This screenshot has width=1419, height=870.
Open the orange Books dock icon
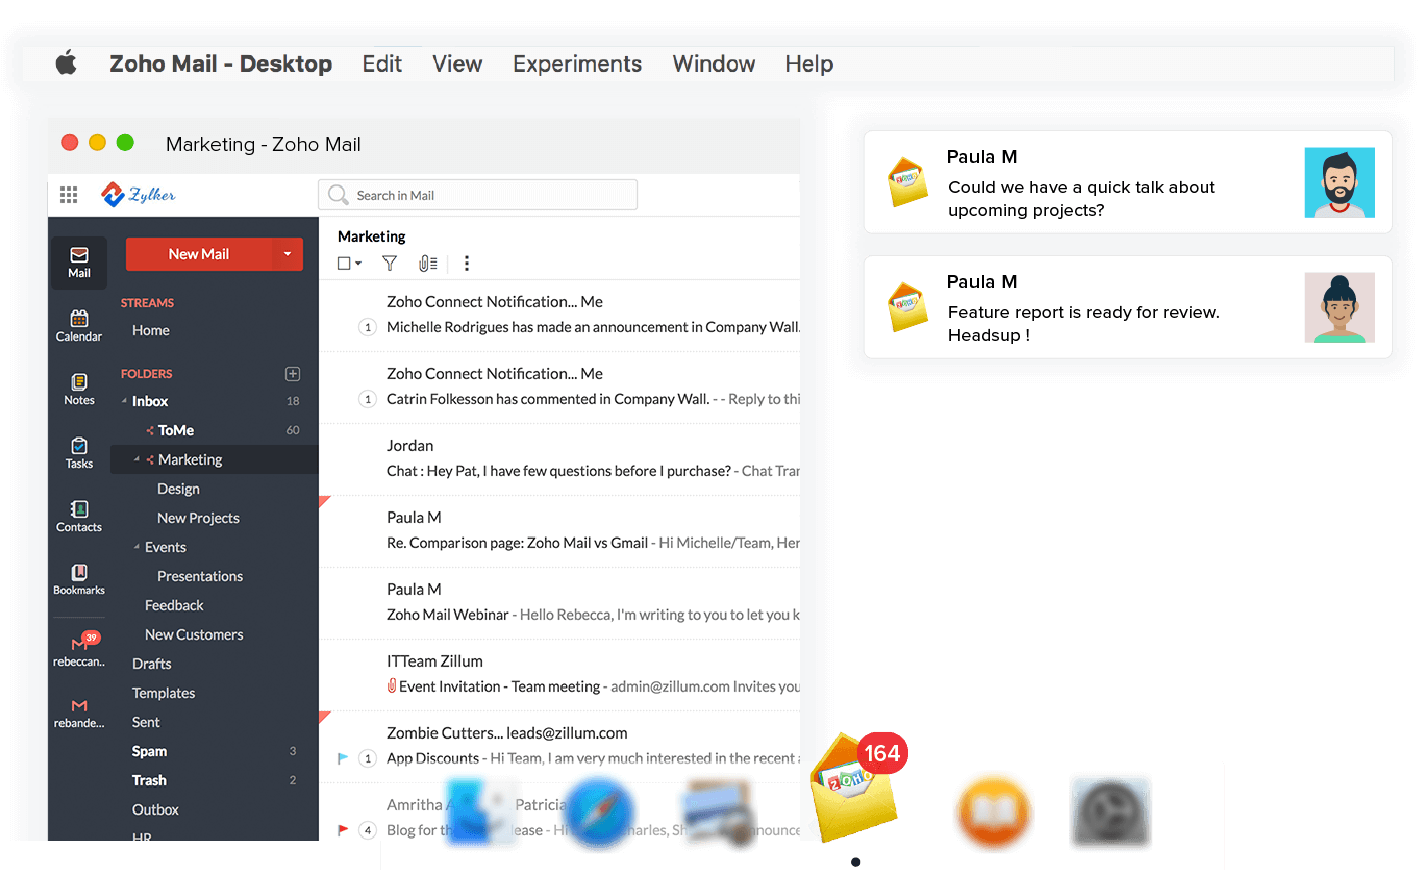[x=993, y=813]
